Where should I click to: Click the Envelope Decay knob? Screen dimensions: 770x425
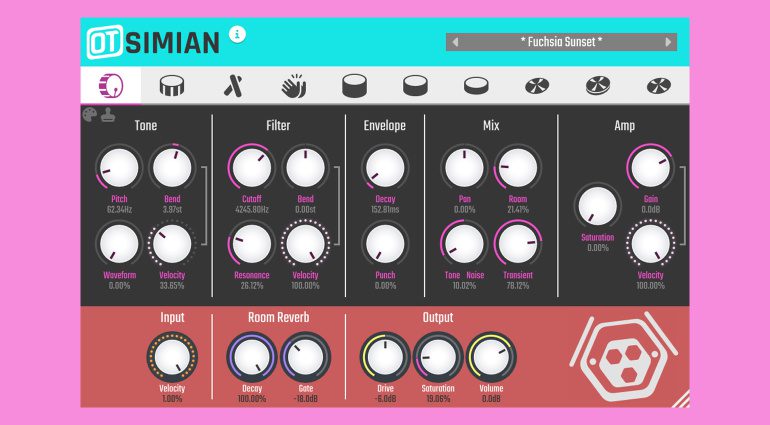coord(384,167)
